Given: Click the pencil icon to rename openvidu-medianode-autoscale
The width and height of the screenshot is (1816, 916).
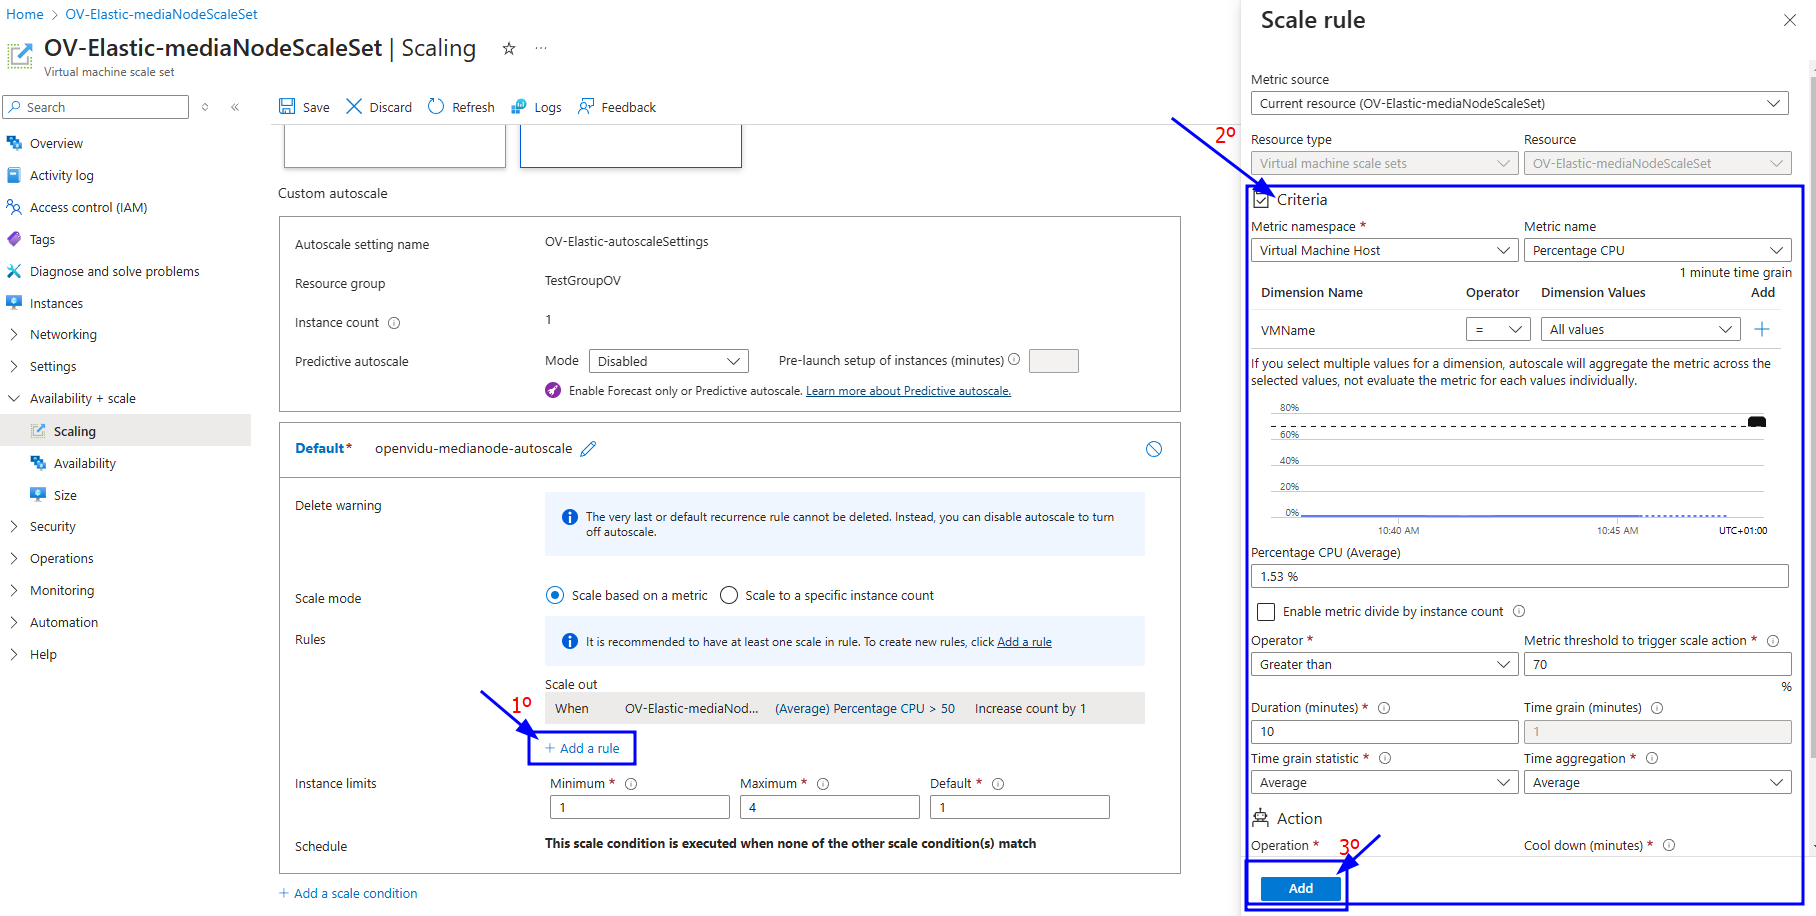Looking at the screenshot, I should (x=589, y=449).
